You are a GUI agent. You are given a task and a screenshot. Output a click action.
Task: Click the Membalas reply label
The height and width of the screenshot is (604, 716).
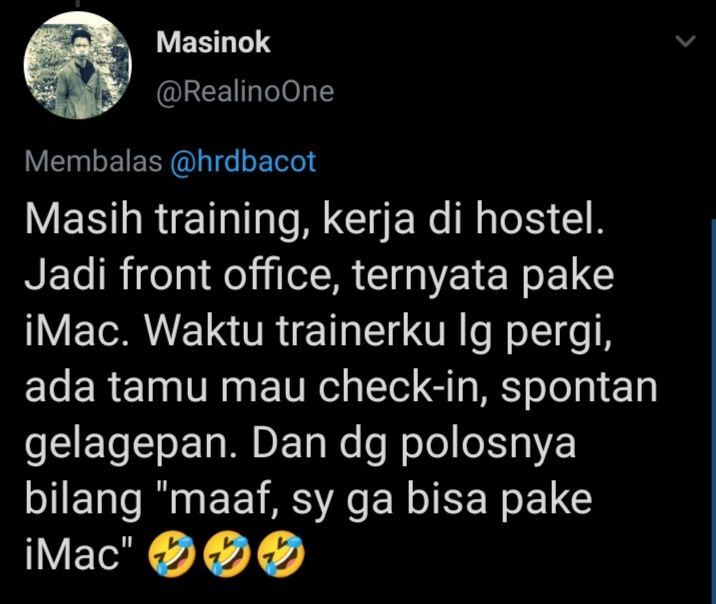pyautogui.click(x=94, y=162)
